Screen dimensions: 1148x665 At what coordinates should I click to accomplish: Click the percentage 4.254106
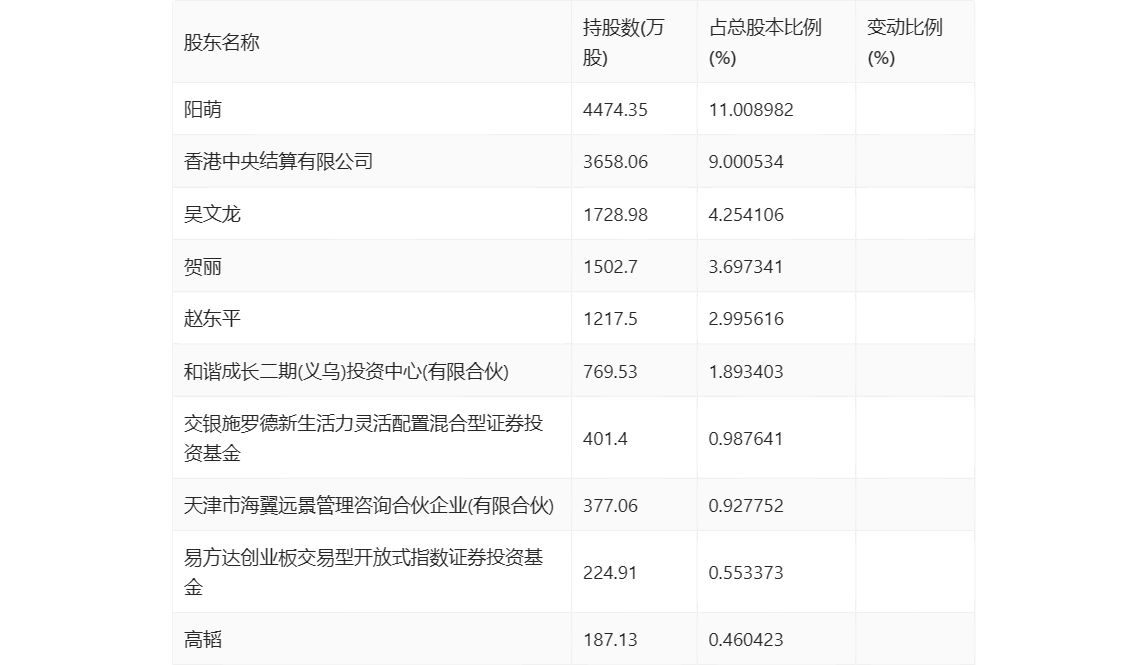(x=746, y=214)
